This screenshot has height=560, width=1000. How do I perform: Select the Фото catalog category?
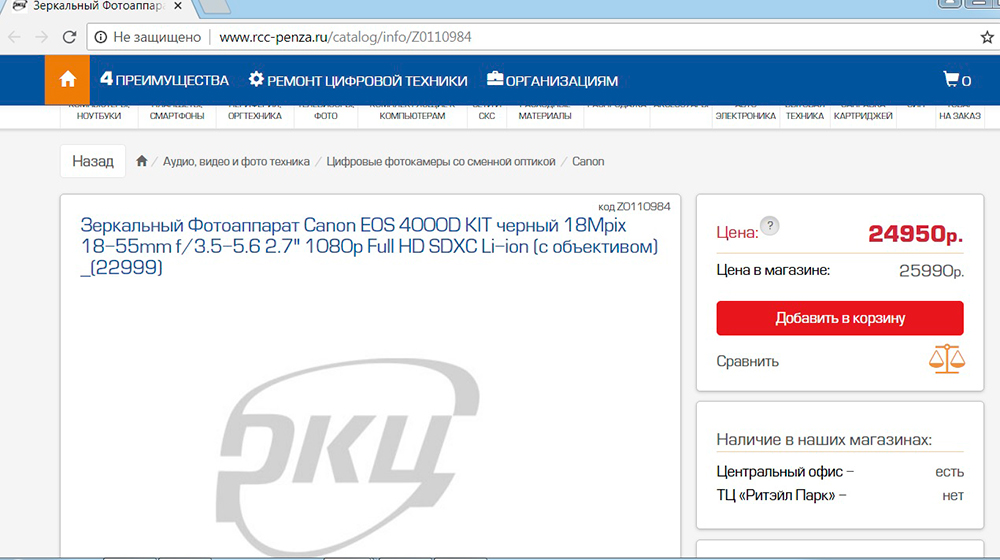[x=326, y=115]
